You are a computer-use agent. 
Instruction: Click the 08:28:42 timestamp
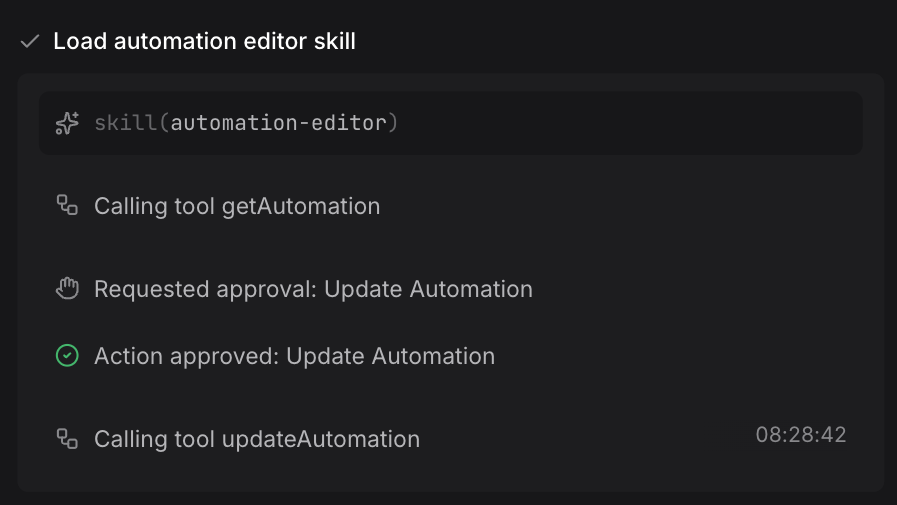coord(800,435)
